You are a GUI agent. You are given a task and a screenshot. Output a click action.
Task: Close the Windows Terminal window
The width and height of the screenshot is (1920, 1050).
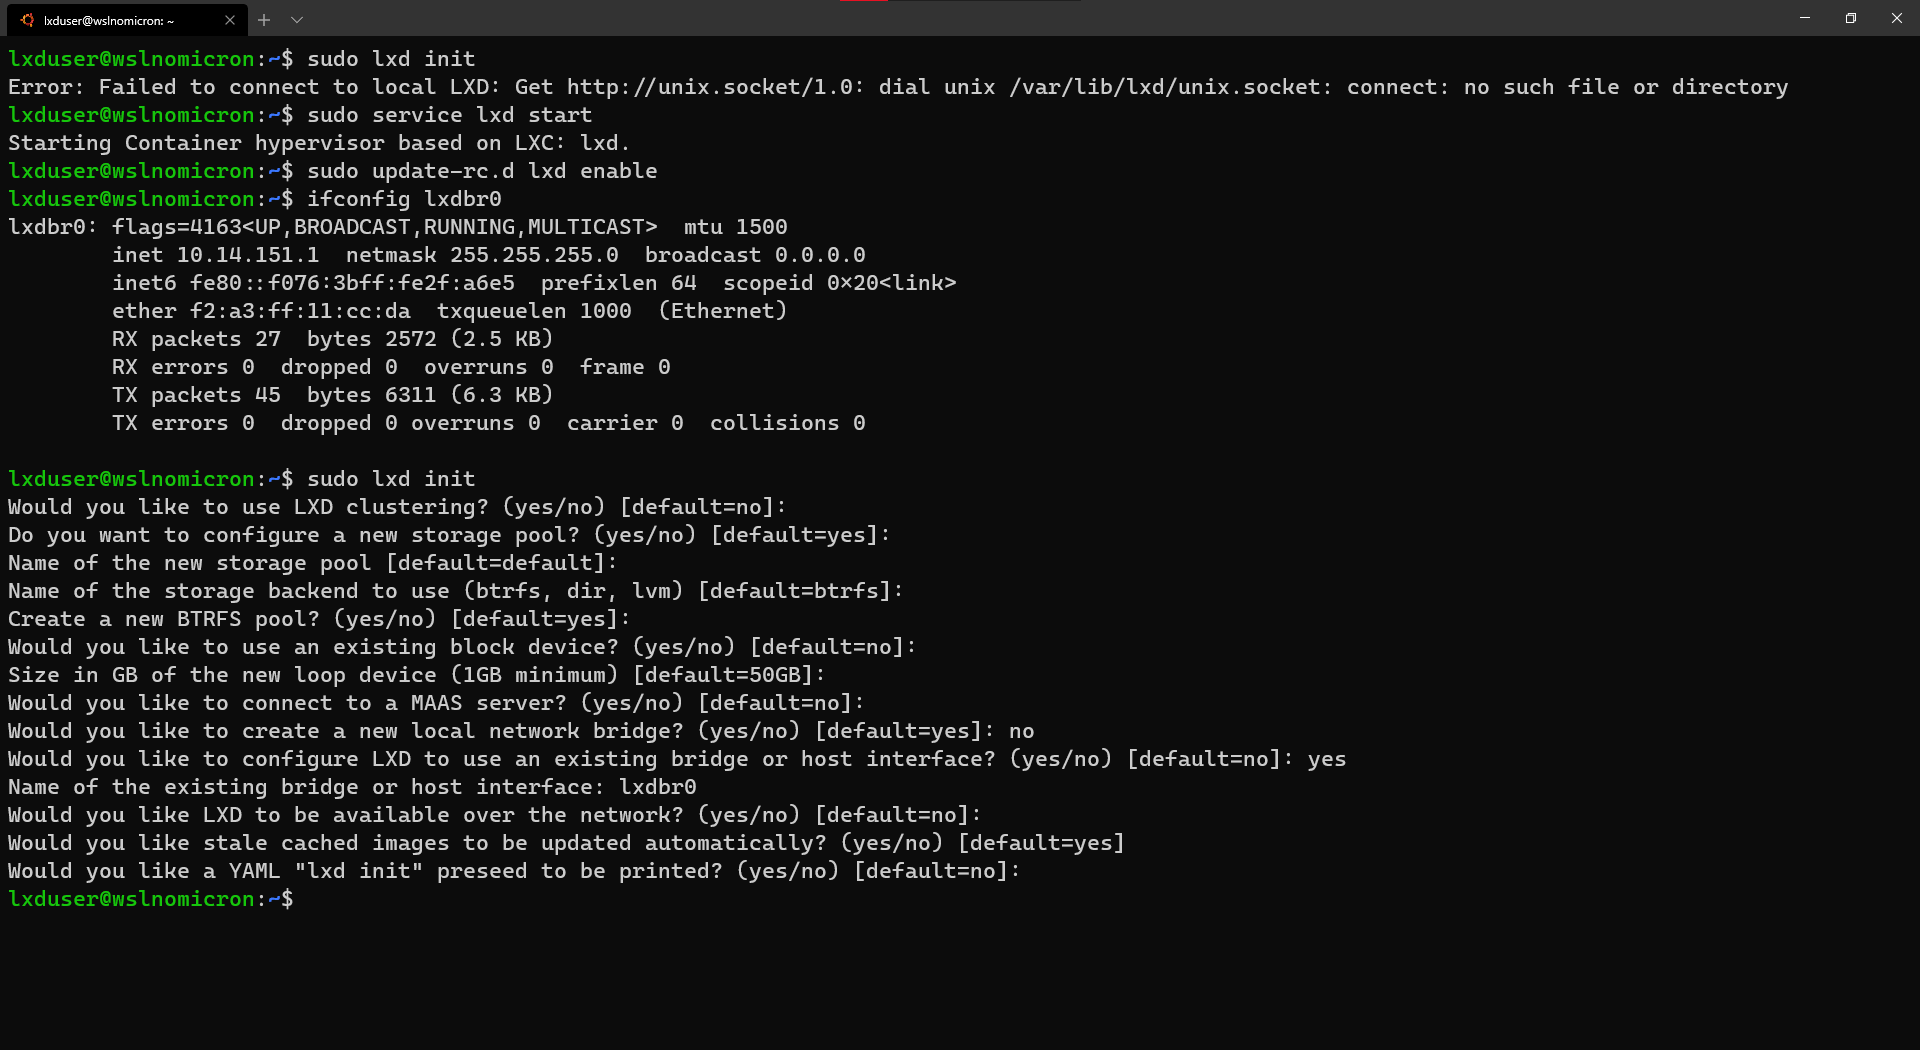pos(1897,18)
